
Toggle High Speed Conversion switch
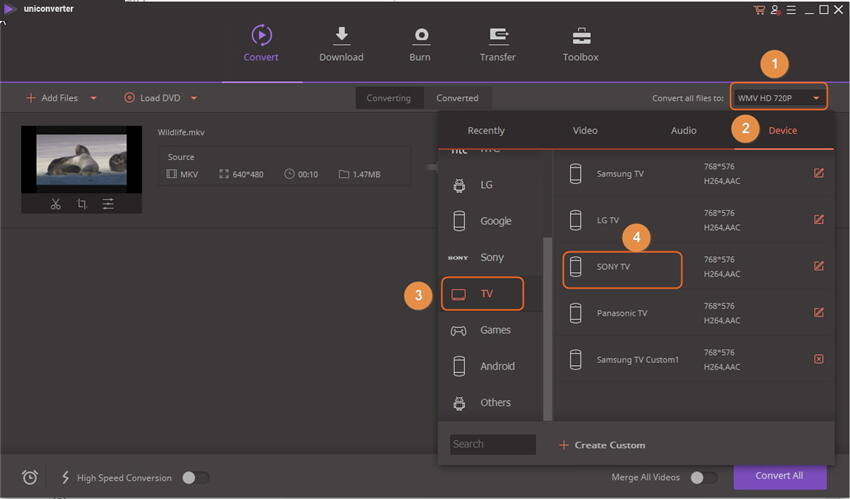point(196,477)
